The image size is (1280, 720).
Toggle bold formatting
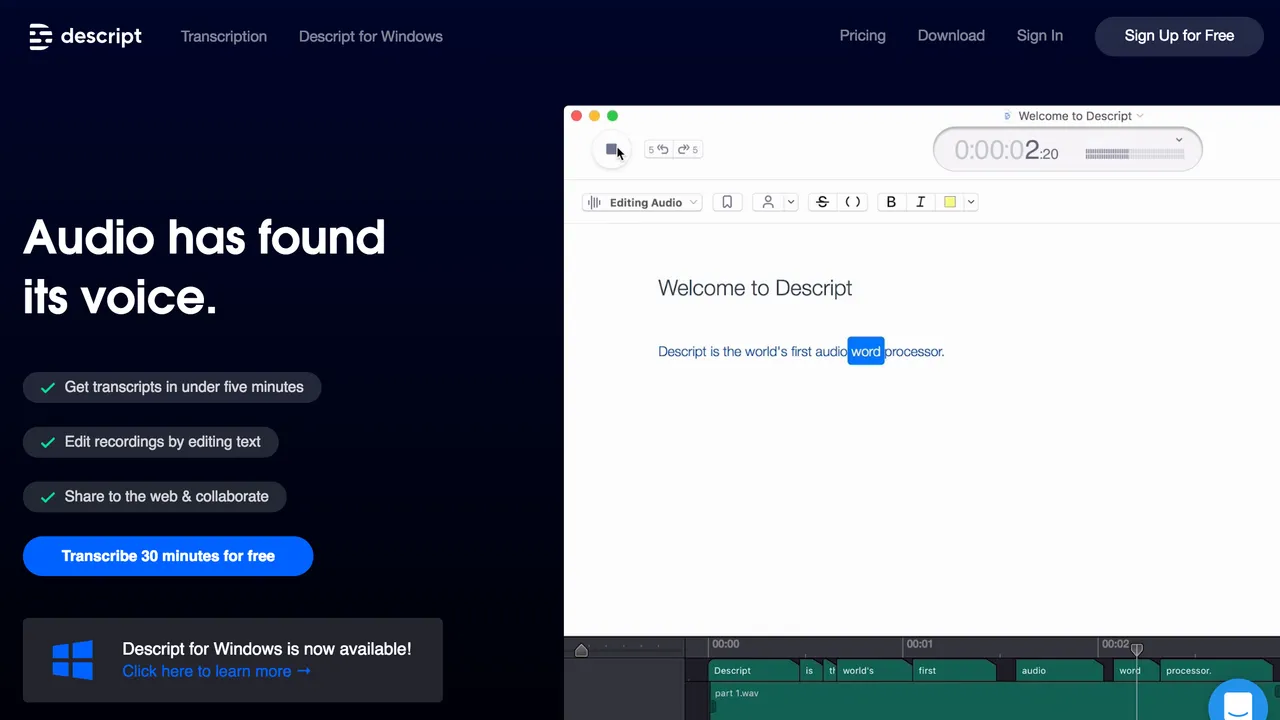coord(891,202)
